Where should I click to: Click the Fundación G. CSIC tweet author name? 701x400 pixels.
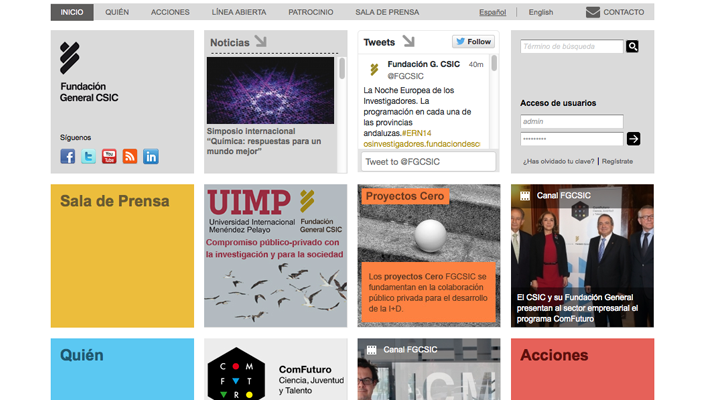pyautogui.click(x=423, y=64)
